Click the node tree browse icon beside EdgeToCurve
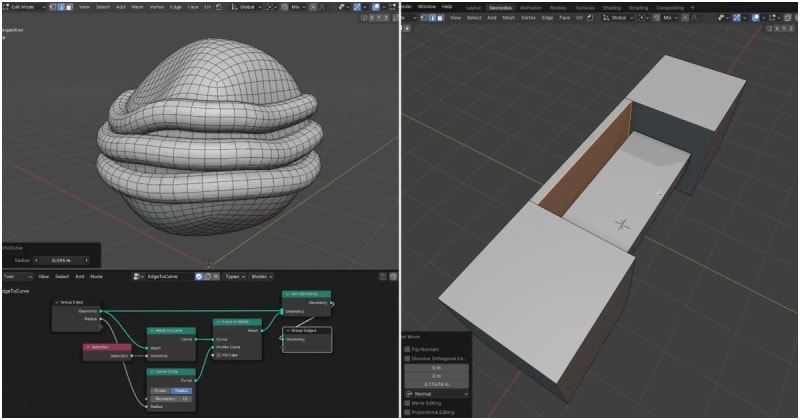 coord(138,276)
